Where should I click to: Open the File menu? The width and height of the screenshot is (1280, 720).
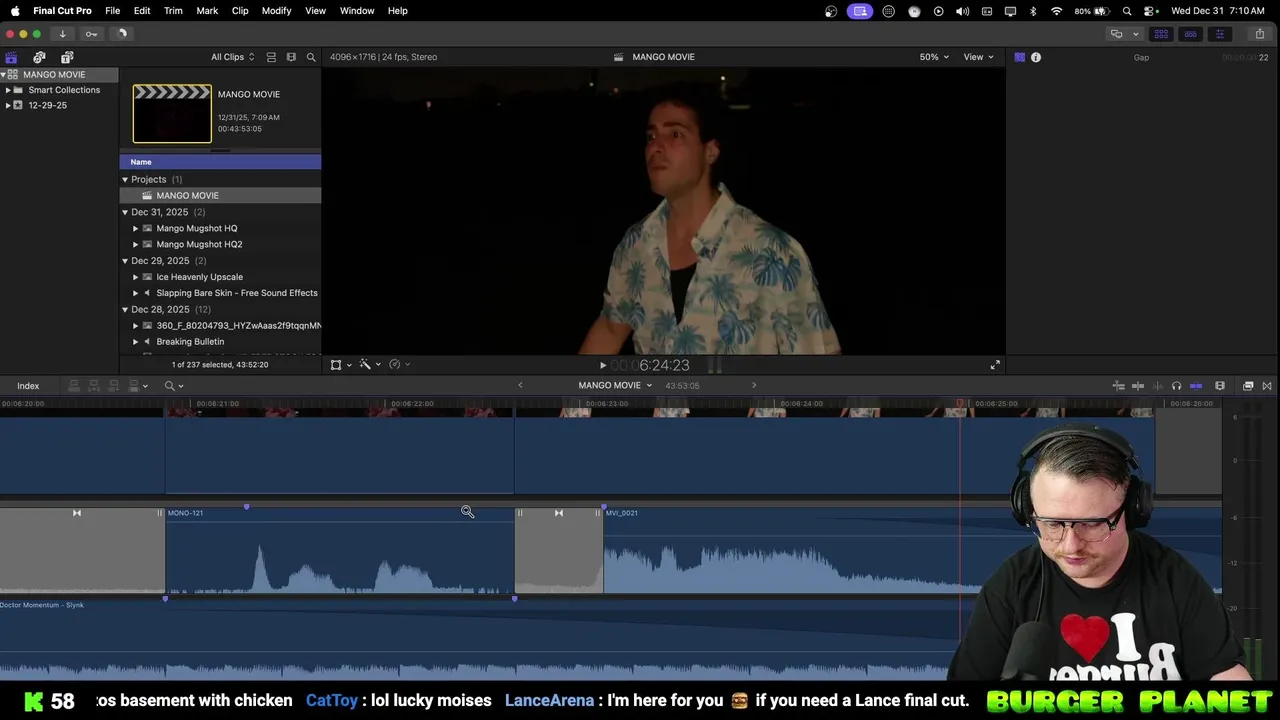click(x=113, y=11)
